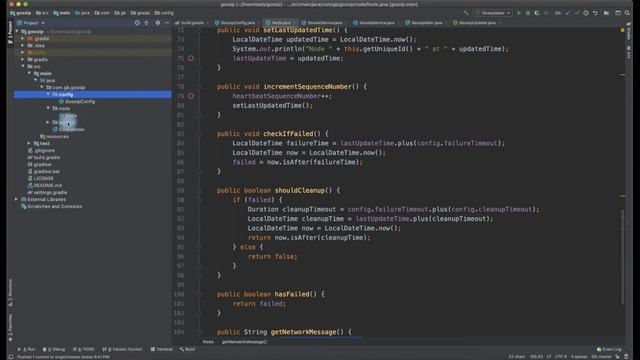Toggle breakpoint on line 79
This screenshot has height=360, width=640.
click(x=191, y=96)
